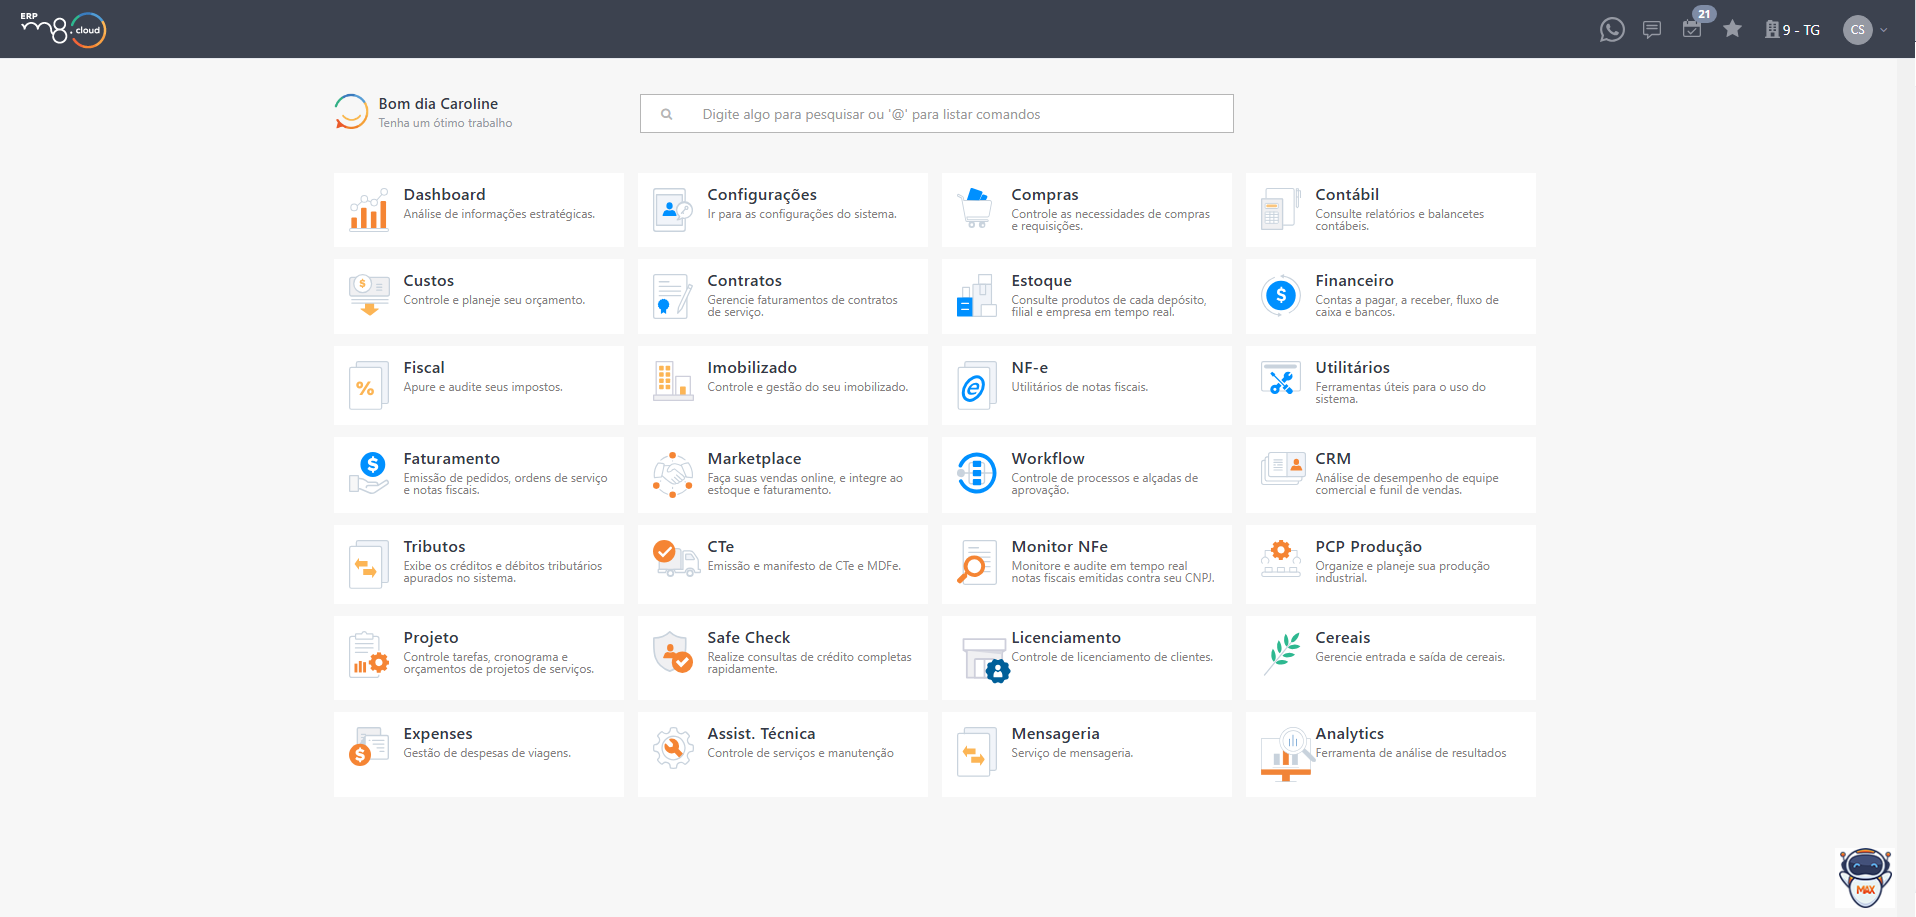This screenshot has width=1916, height=917.
Task: Open the Financeiro module title
Action: pyautogui.click(x=1354, y=280)
